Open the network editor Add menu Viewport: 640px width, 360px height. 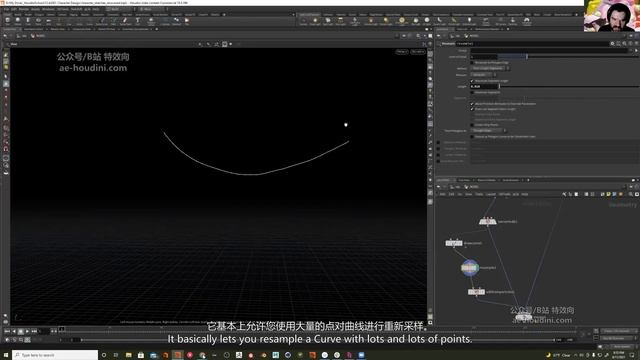click(x=442, y=194)
